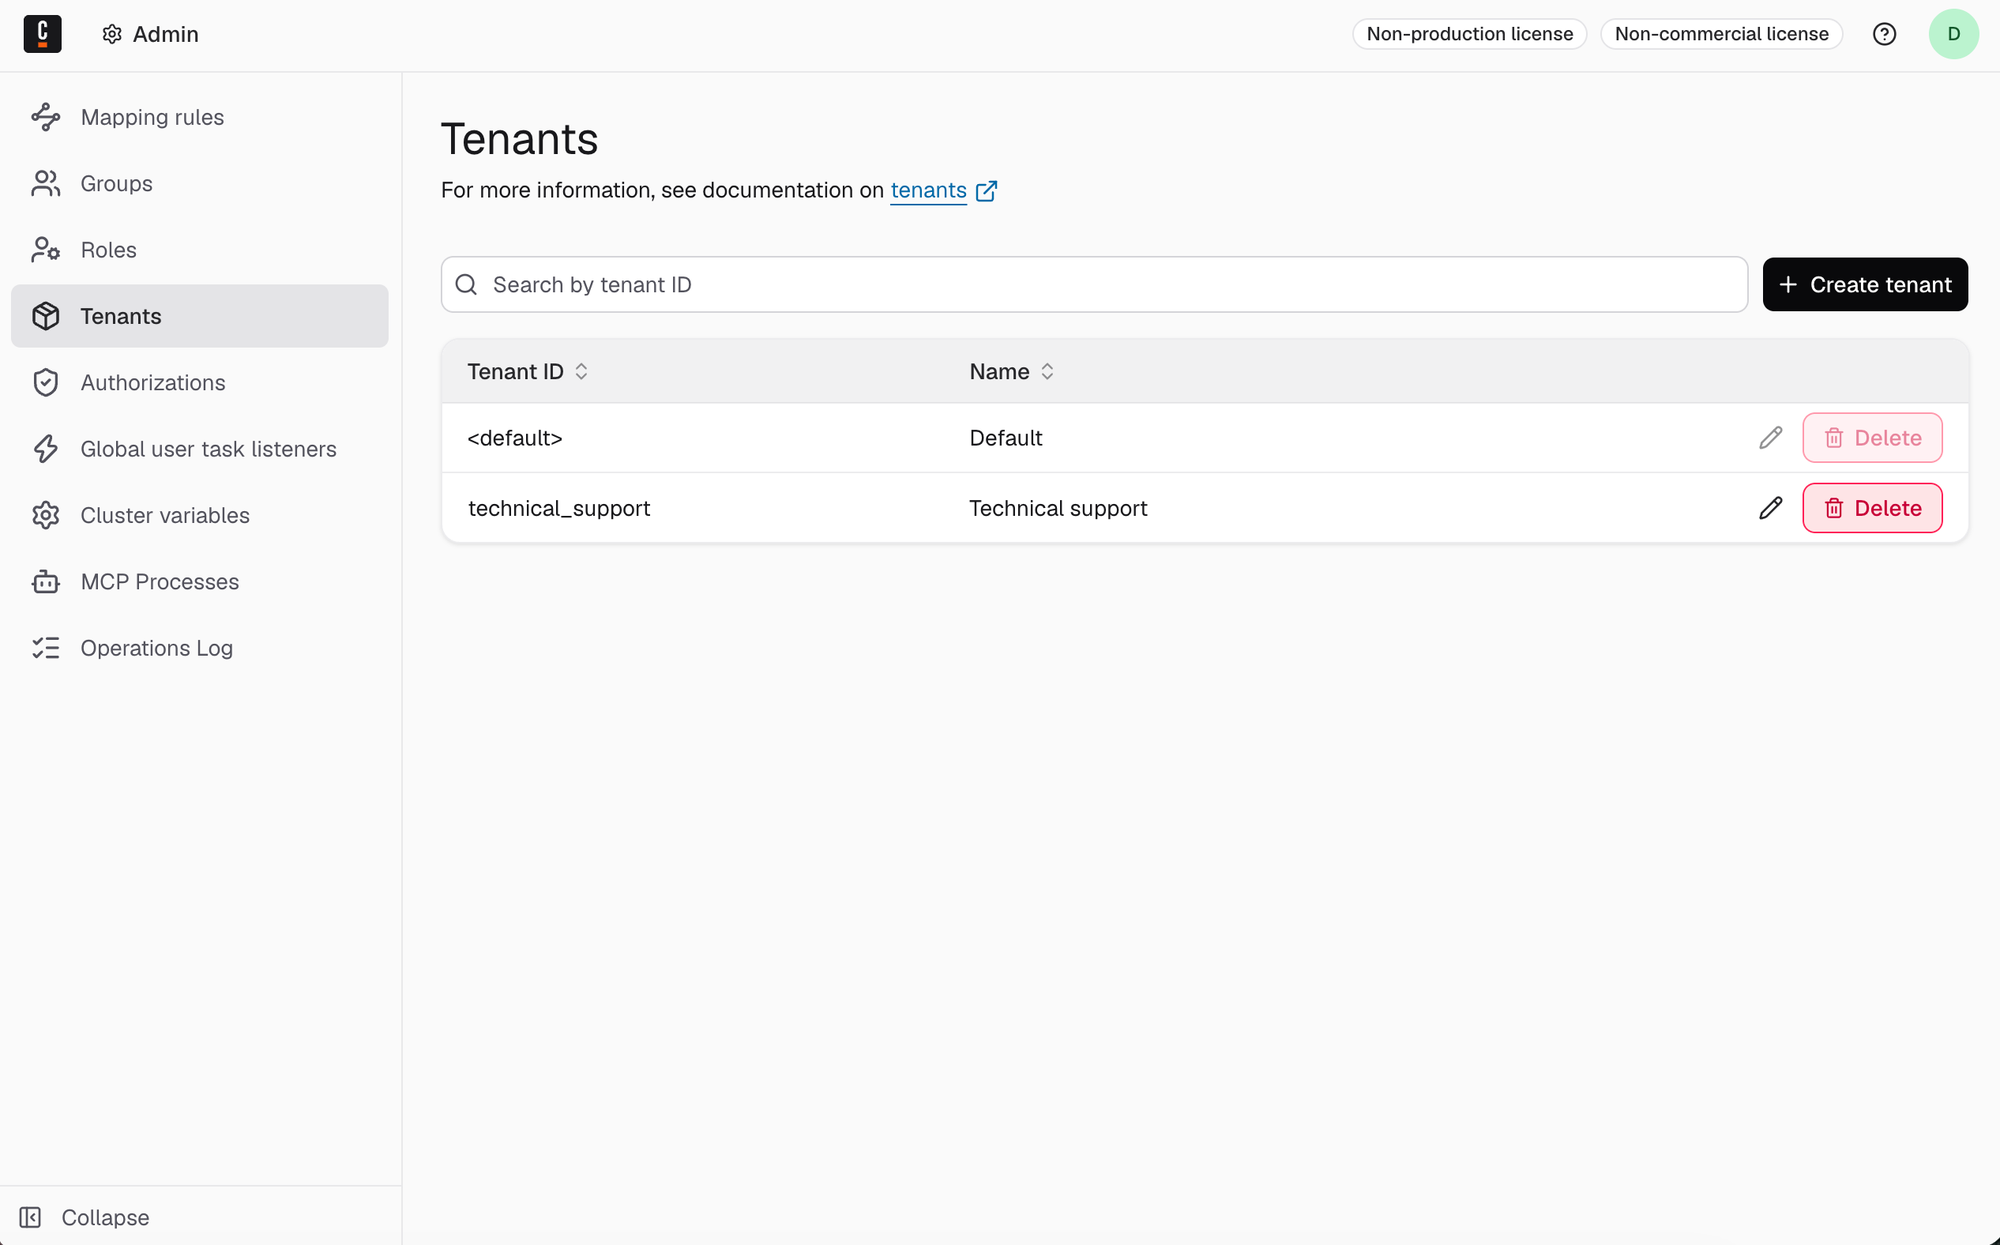Open Mapping rules in sidebar
The height and width of the screenshot is (1245, 2000).
point(199,117)
